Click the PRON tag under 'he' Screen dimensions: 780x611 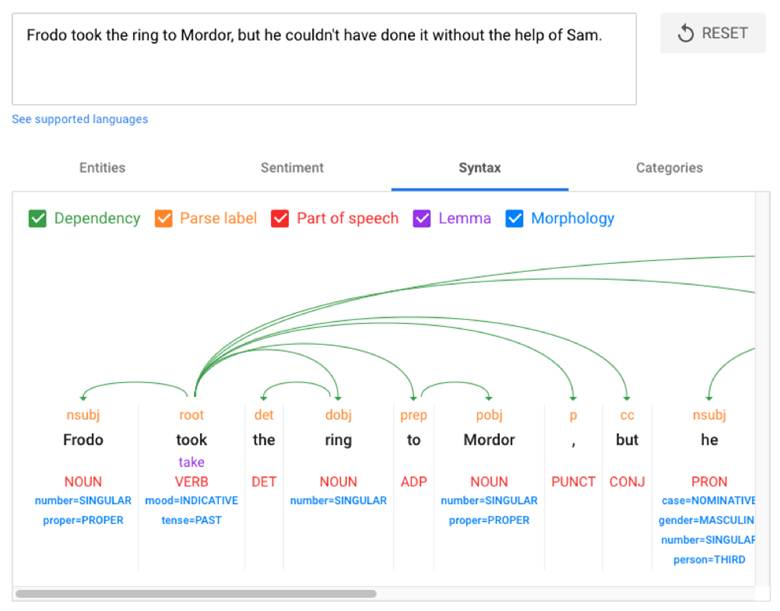[x=709, y=482]
